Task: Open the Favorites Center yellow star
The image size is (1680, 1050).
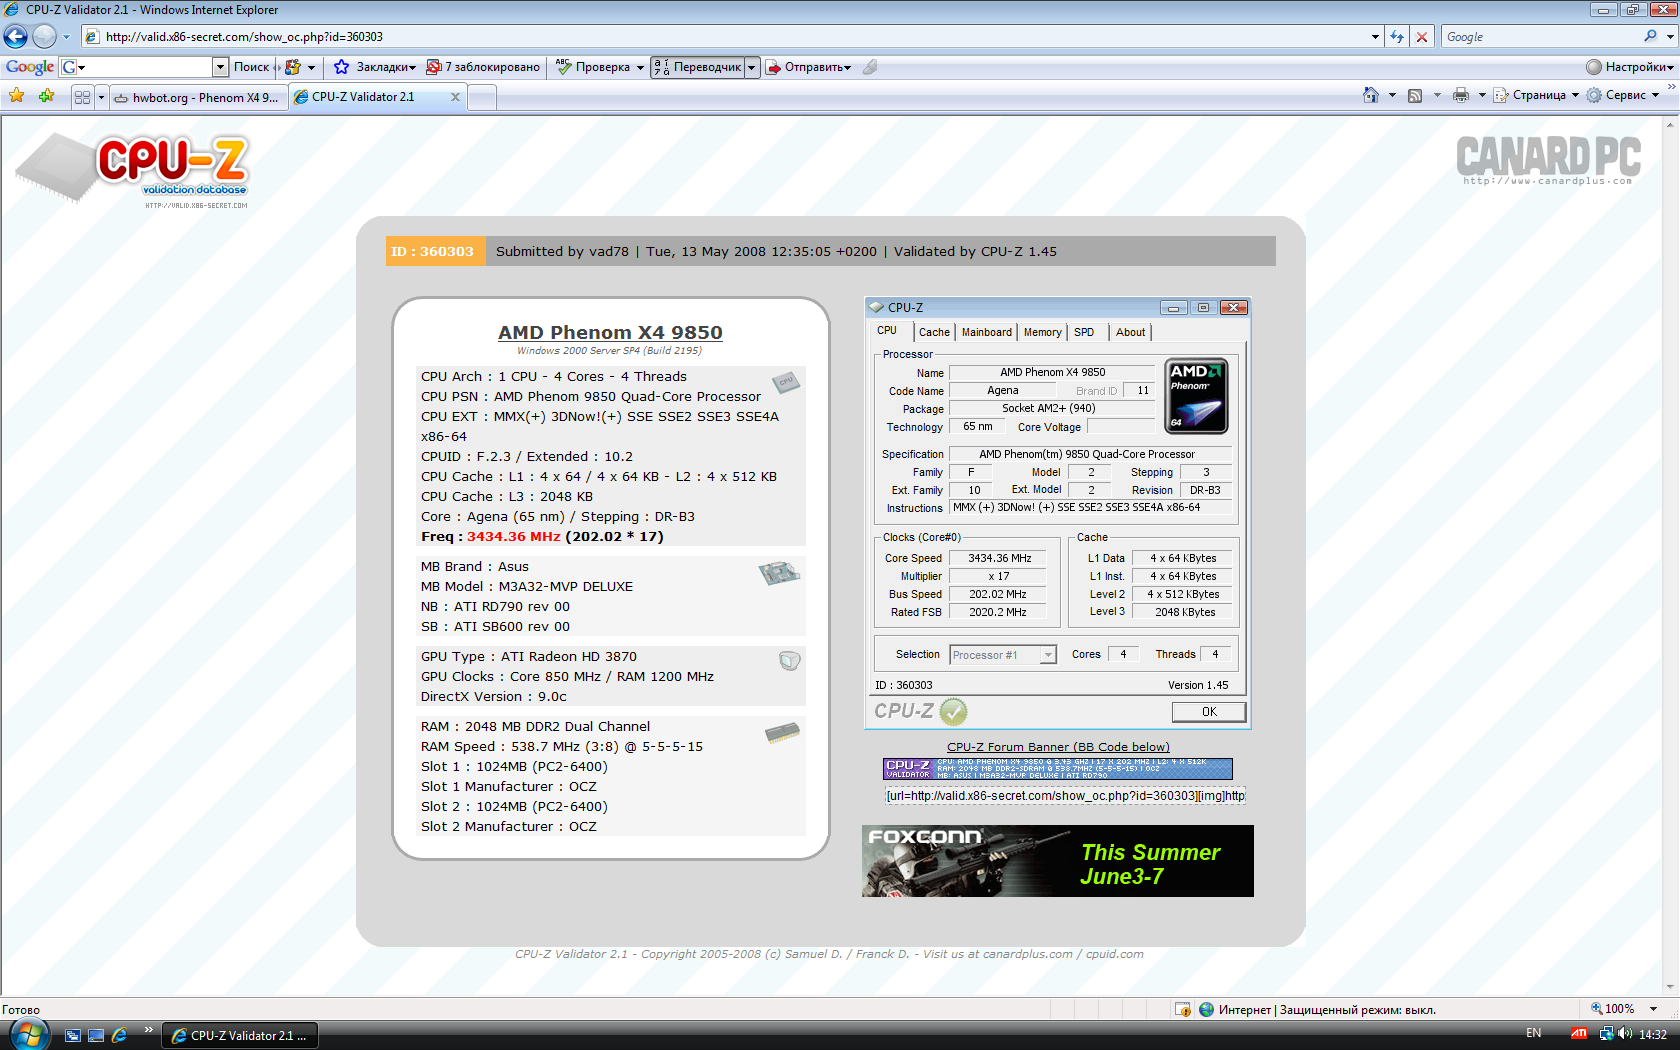Action: (x=17, y=96)
